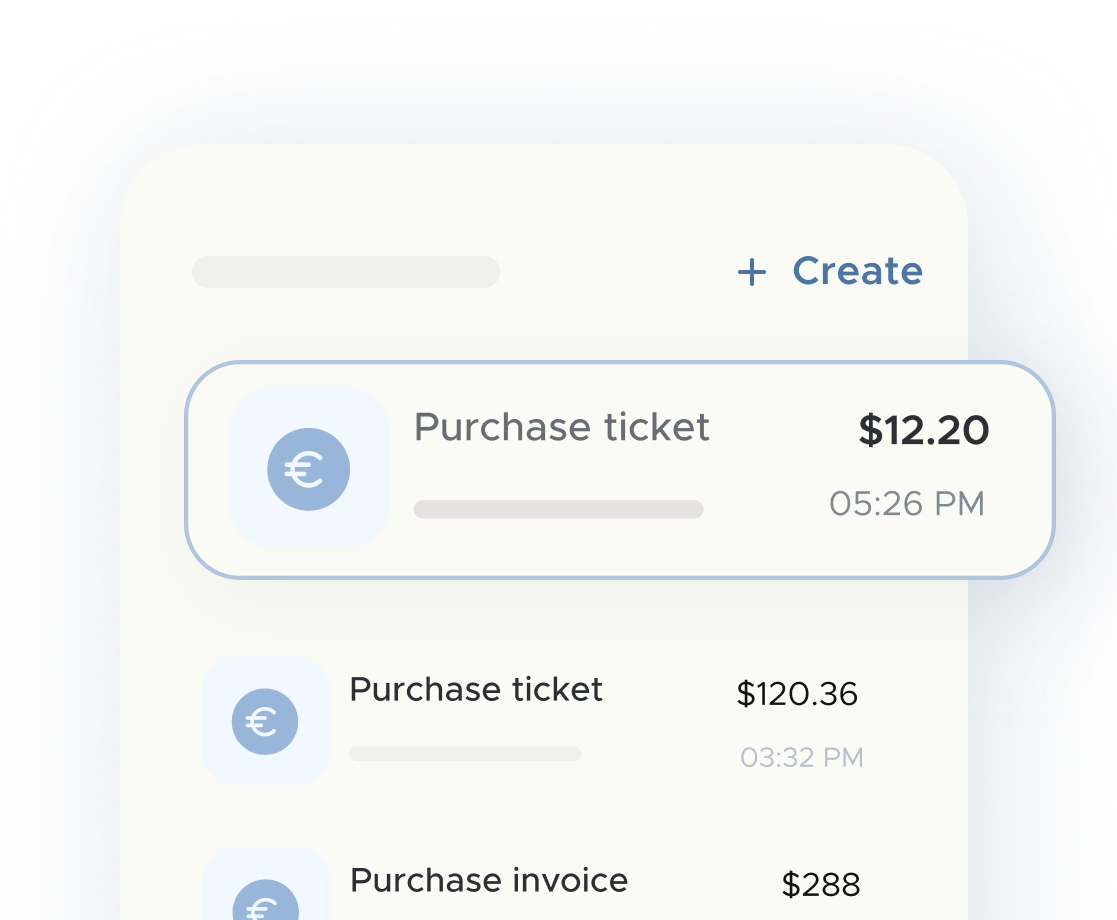Click the euro icon on the highlighted Purchase ticket

(308, 468)
